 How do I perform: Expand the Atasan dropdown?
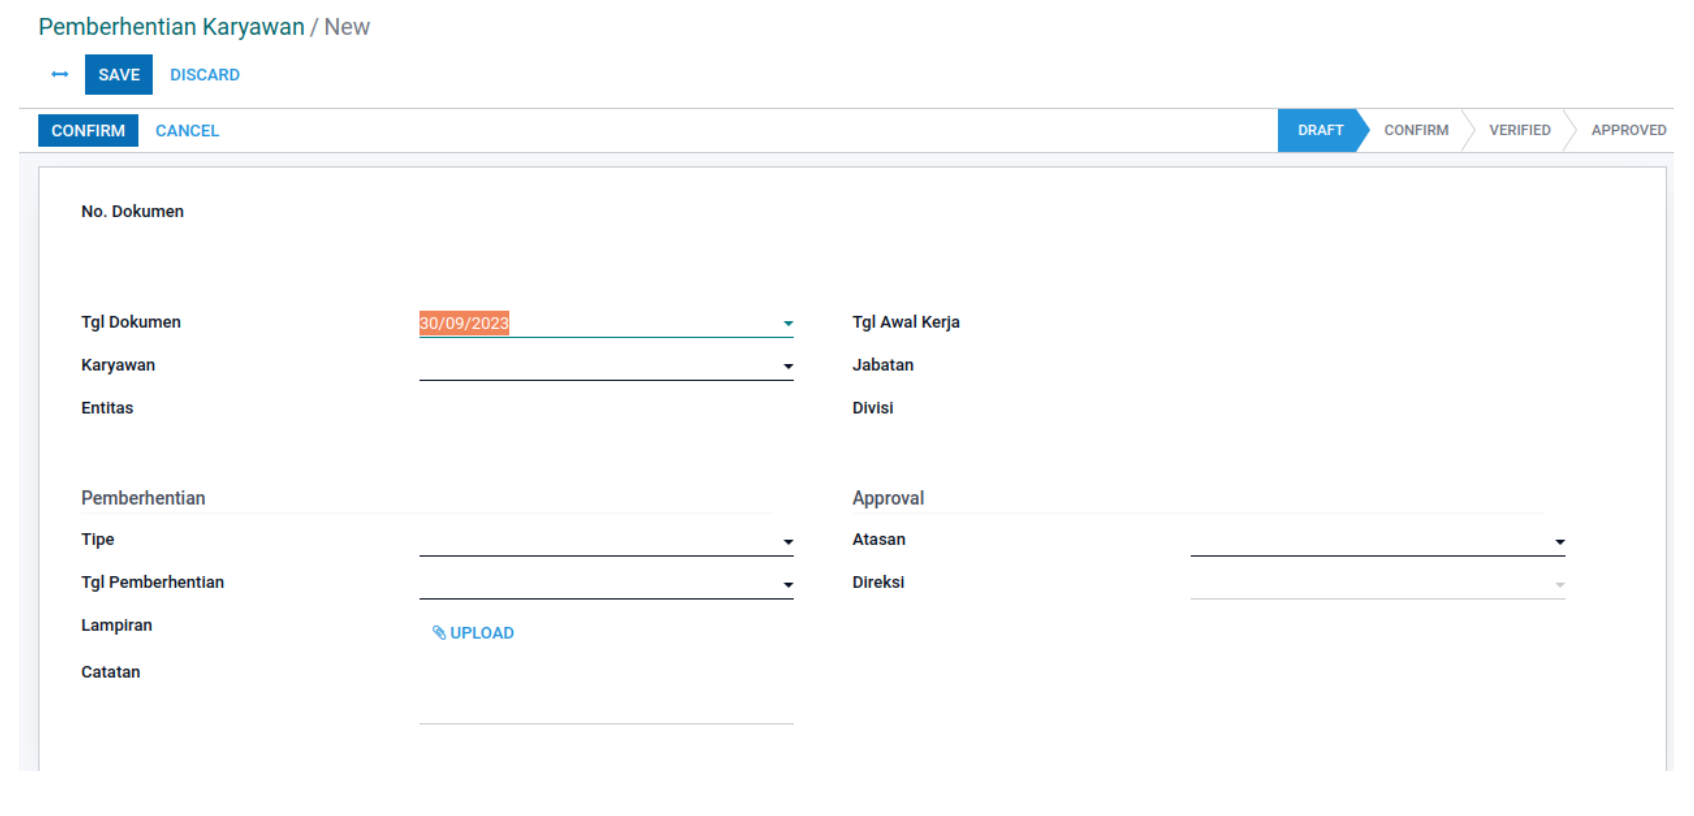(x=1559, y=542)
